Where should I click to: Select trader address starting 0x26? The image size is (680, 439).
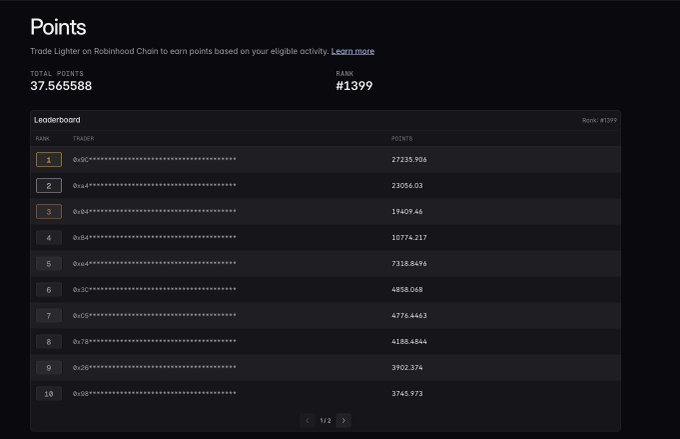pyautogui.click(x=154, y=368)
